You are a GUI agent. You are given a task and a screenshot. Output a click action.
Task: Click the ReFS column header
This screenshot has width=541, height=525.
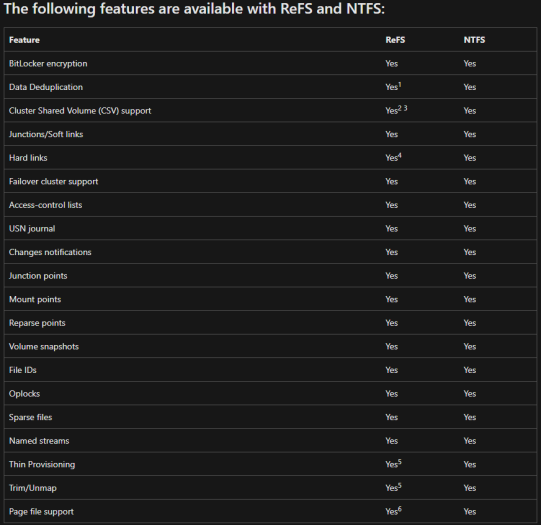[395, 40]
